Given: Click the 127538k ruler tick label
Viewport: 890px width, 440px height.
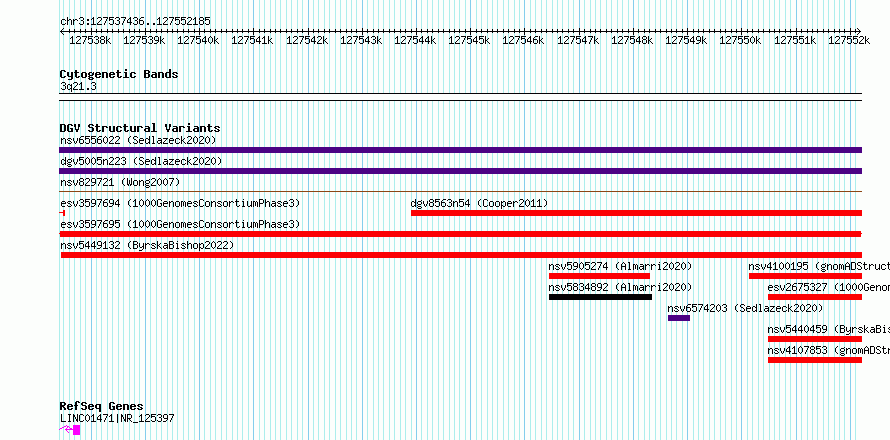Looking at the screenshot, I should point(90,40).
